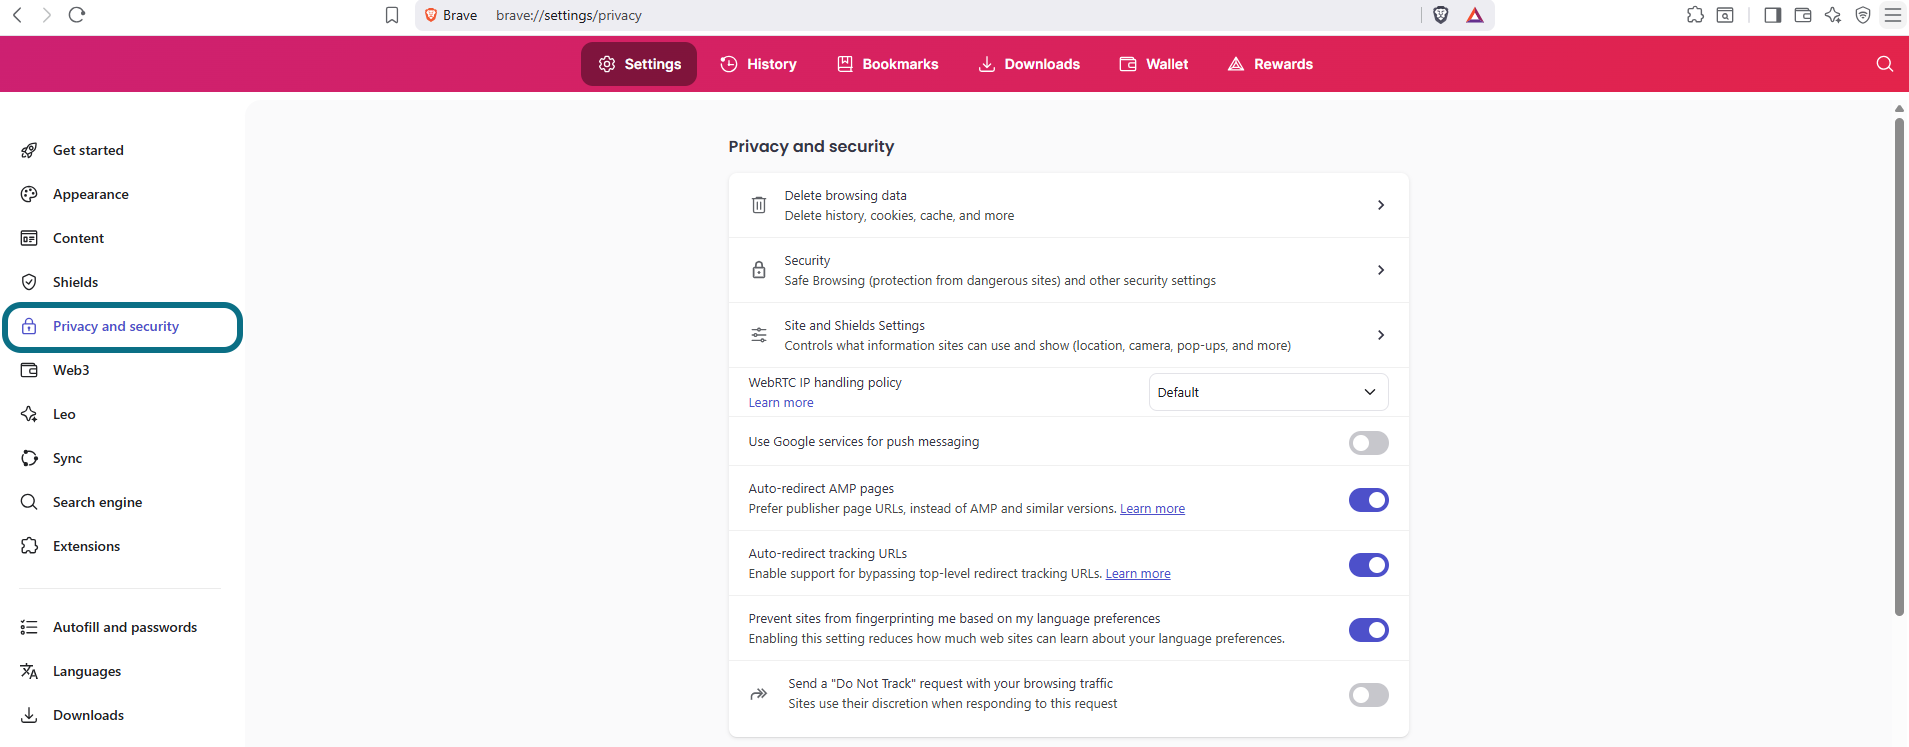Open Extensions settings in sidebar
Image resolution: width=1909 pixels, height=747 pixels.
tap(86, 546)
